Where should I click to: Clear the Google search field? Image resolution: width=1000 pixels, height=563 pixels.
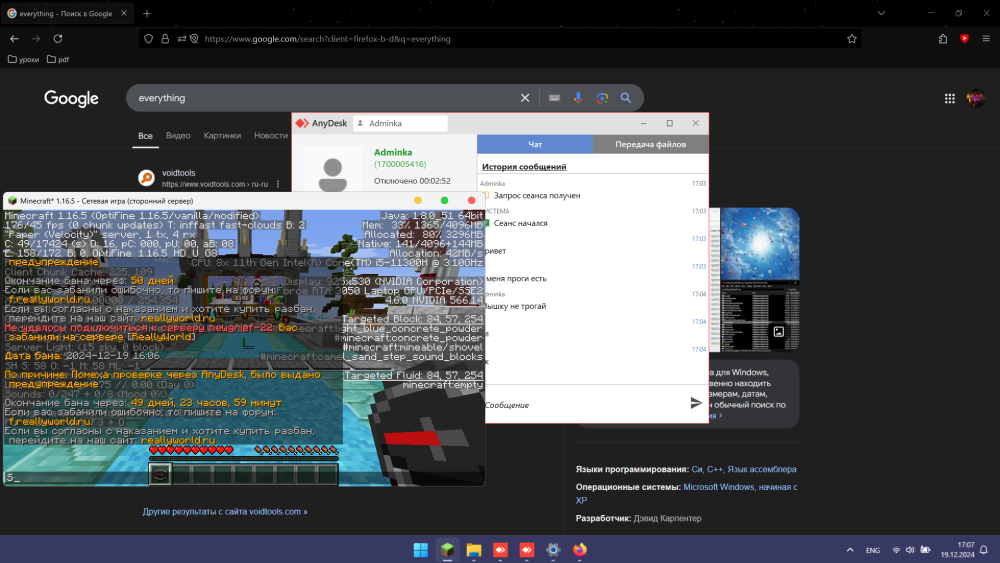(x=525, y=98)
